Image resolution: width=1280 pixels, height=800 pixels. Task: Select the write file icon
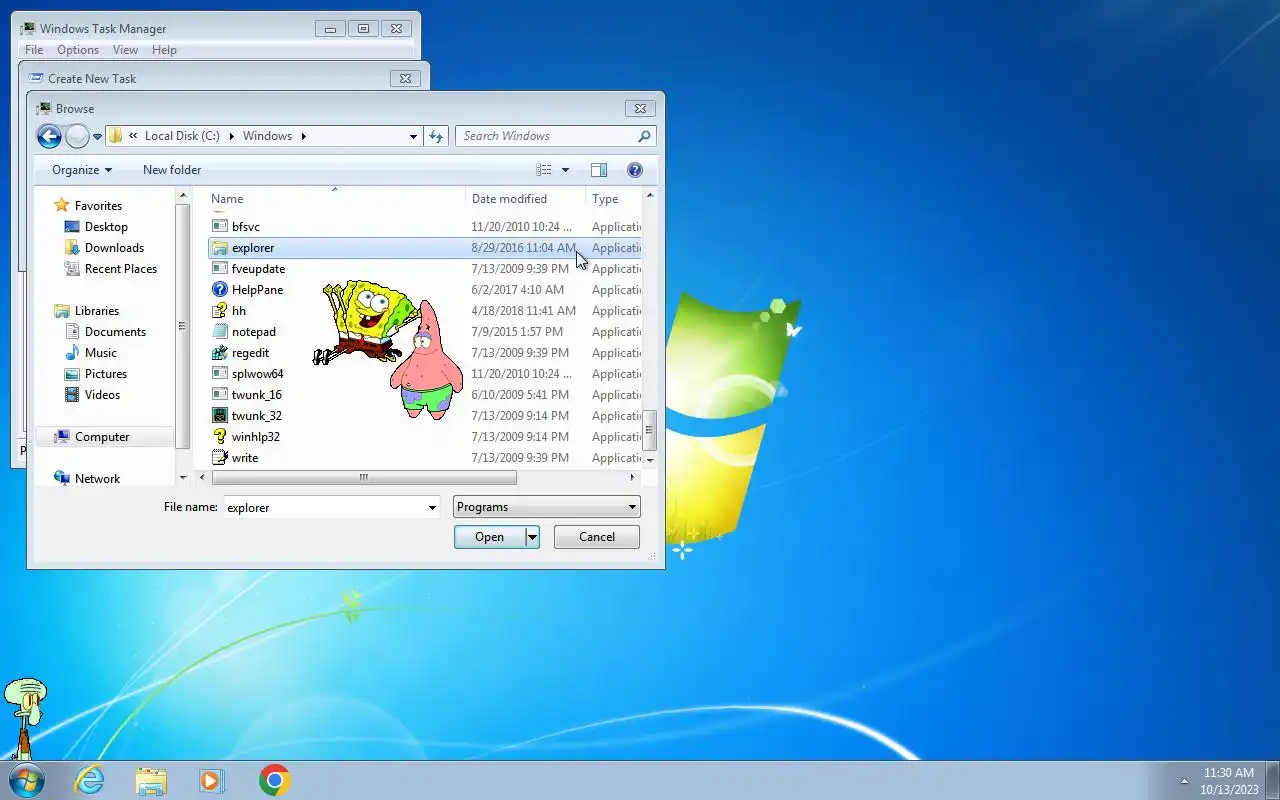(220, 458)
